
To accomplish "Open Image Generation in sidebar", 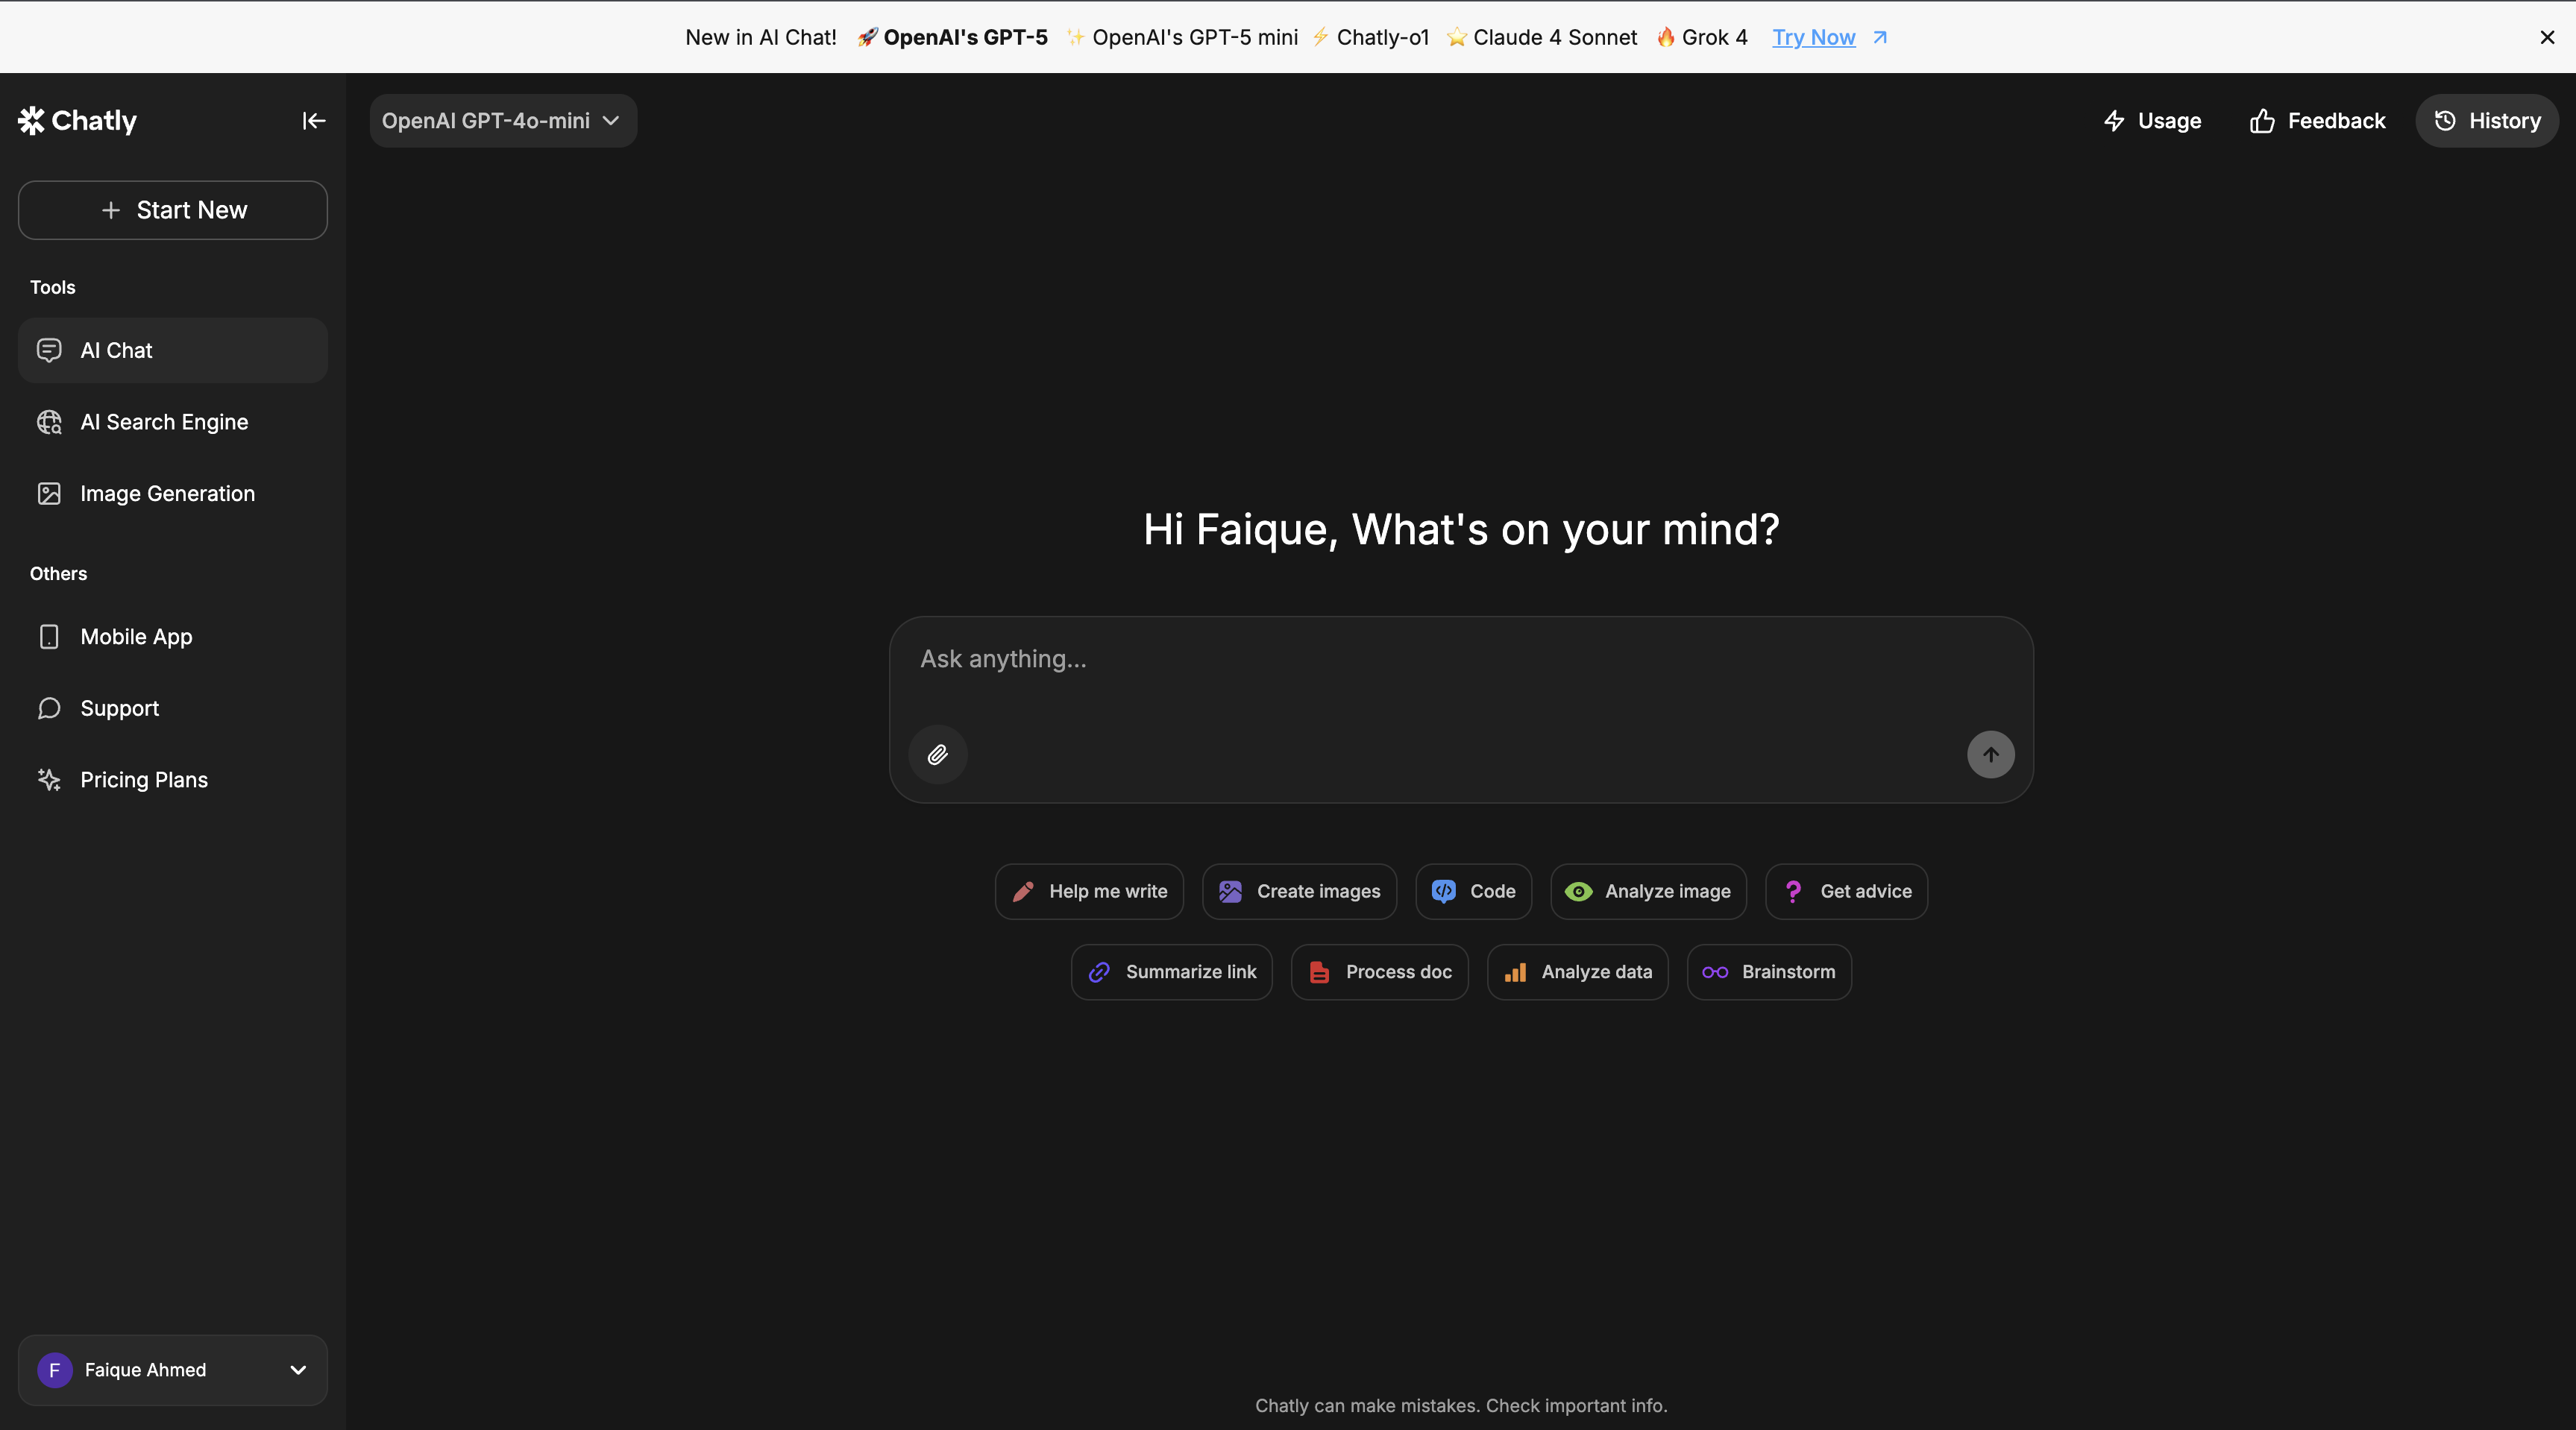I will (167, 494).
